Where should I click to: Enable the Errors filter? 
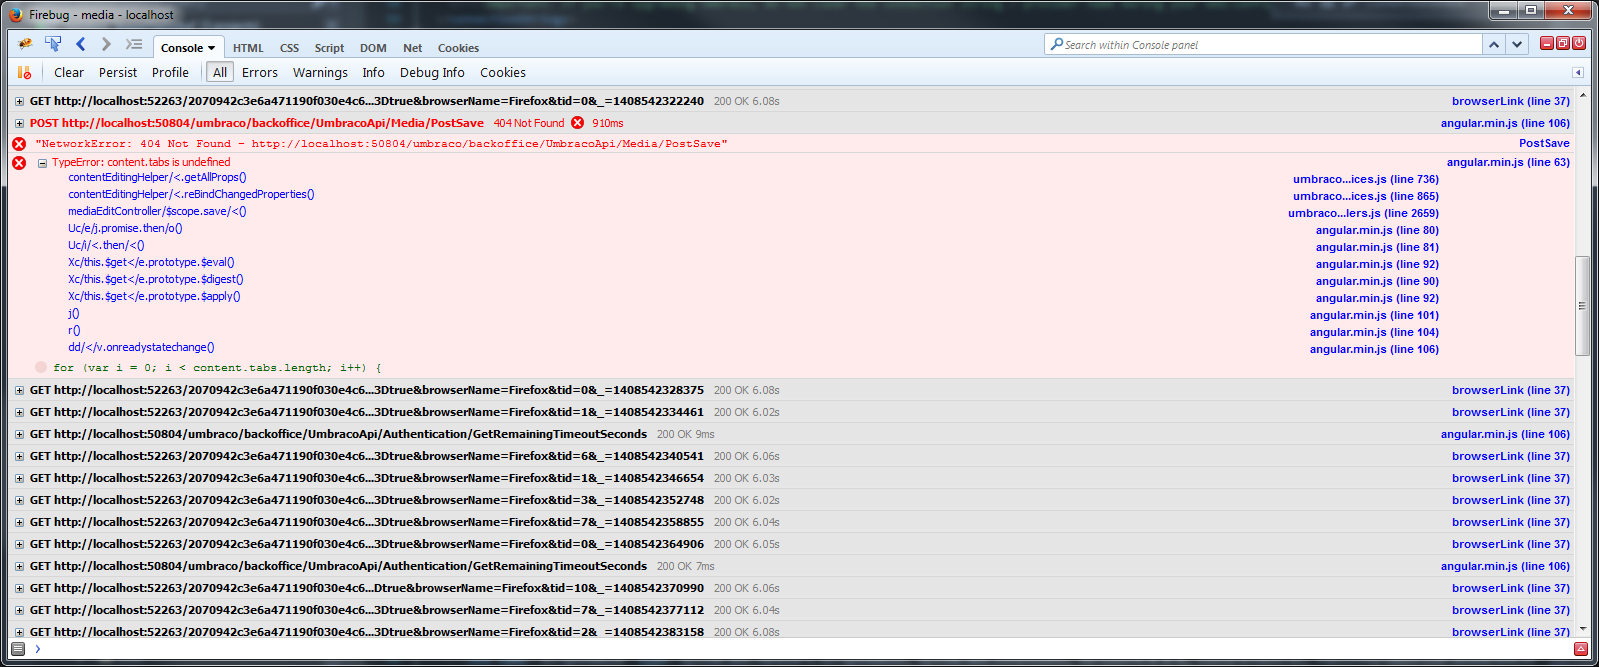[x=259, y=72]
